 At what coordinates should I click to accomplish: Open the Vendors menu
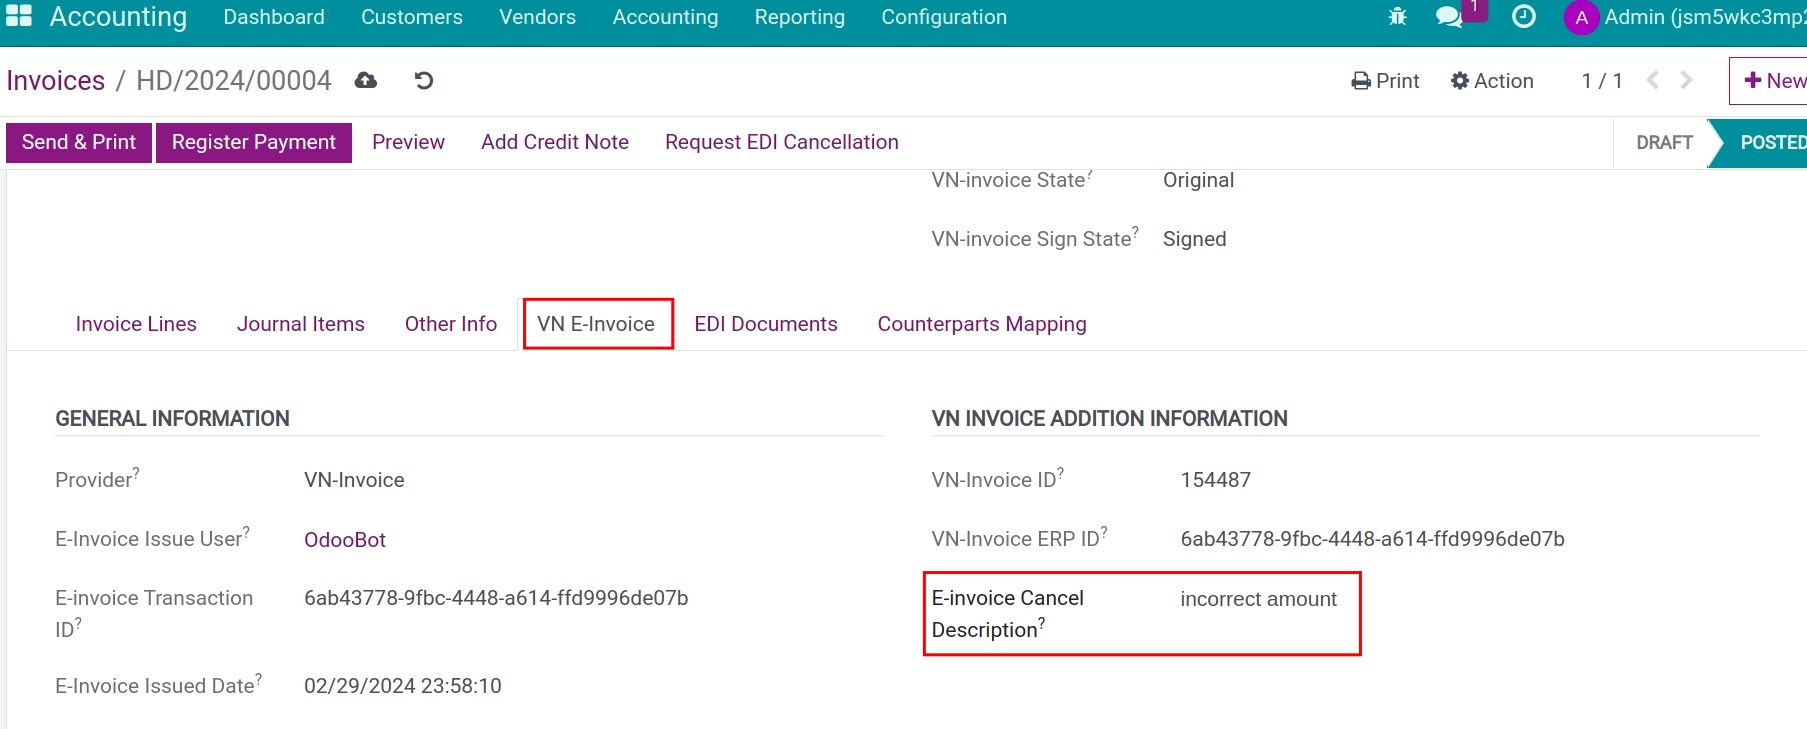pyautogui.click(x=538, y=17)
